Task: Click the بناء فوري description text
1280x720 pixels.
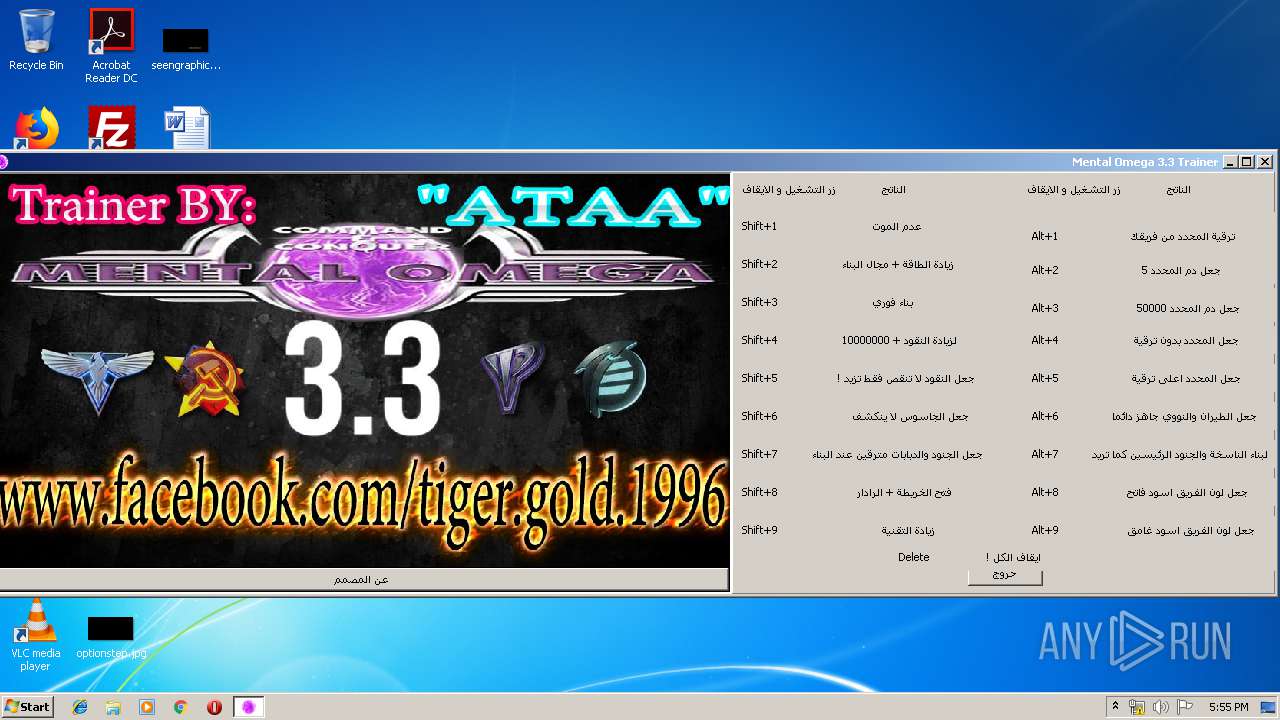Action: click(894, 303)
